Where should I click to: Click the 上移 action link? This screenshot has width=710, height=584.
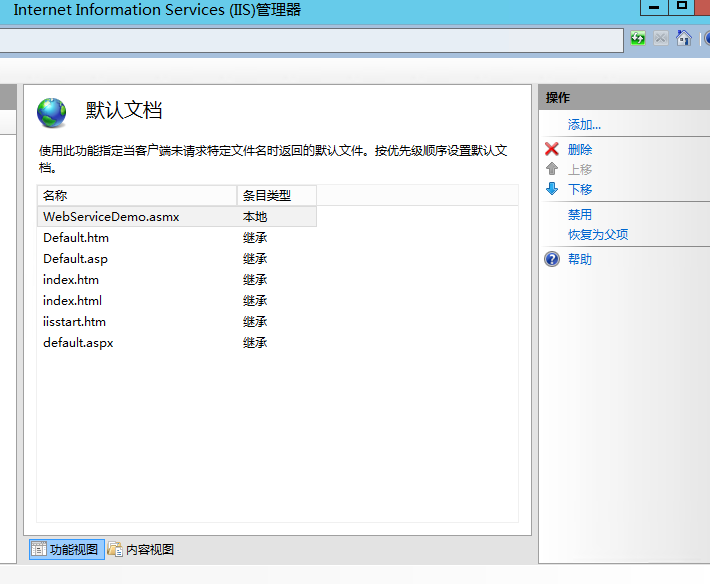(x=580, y=169)
